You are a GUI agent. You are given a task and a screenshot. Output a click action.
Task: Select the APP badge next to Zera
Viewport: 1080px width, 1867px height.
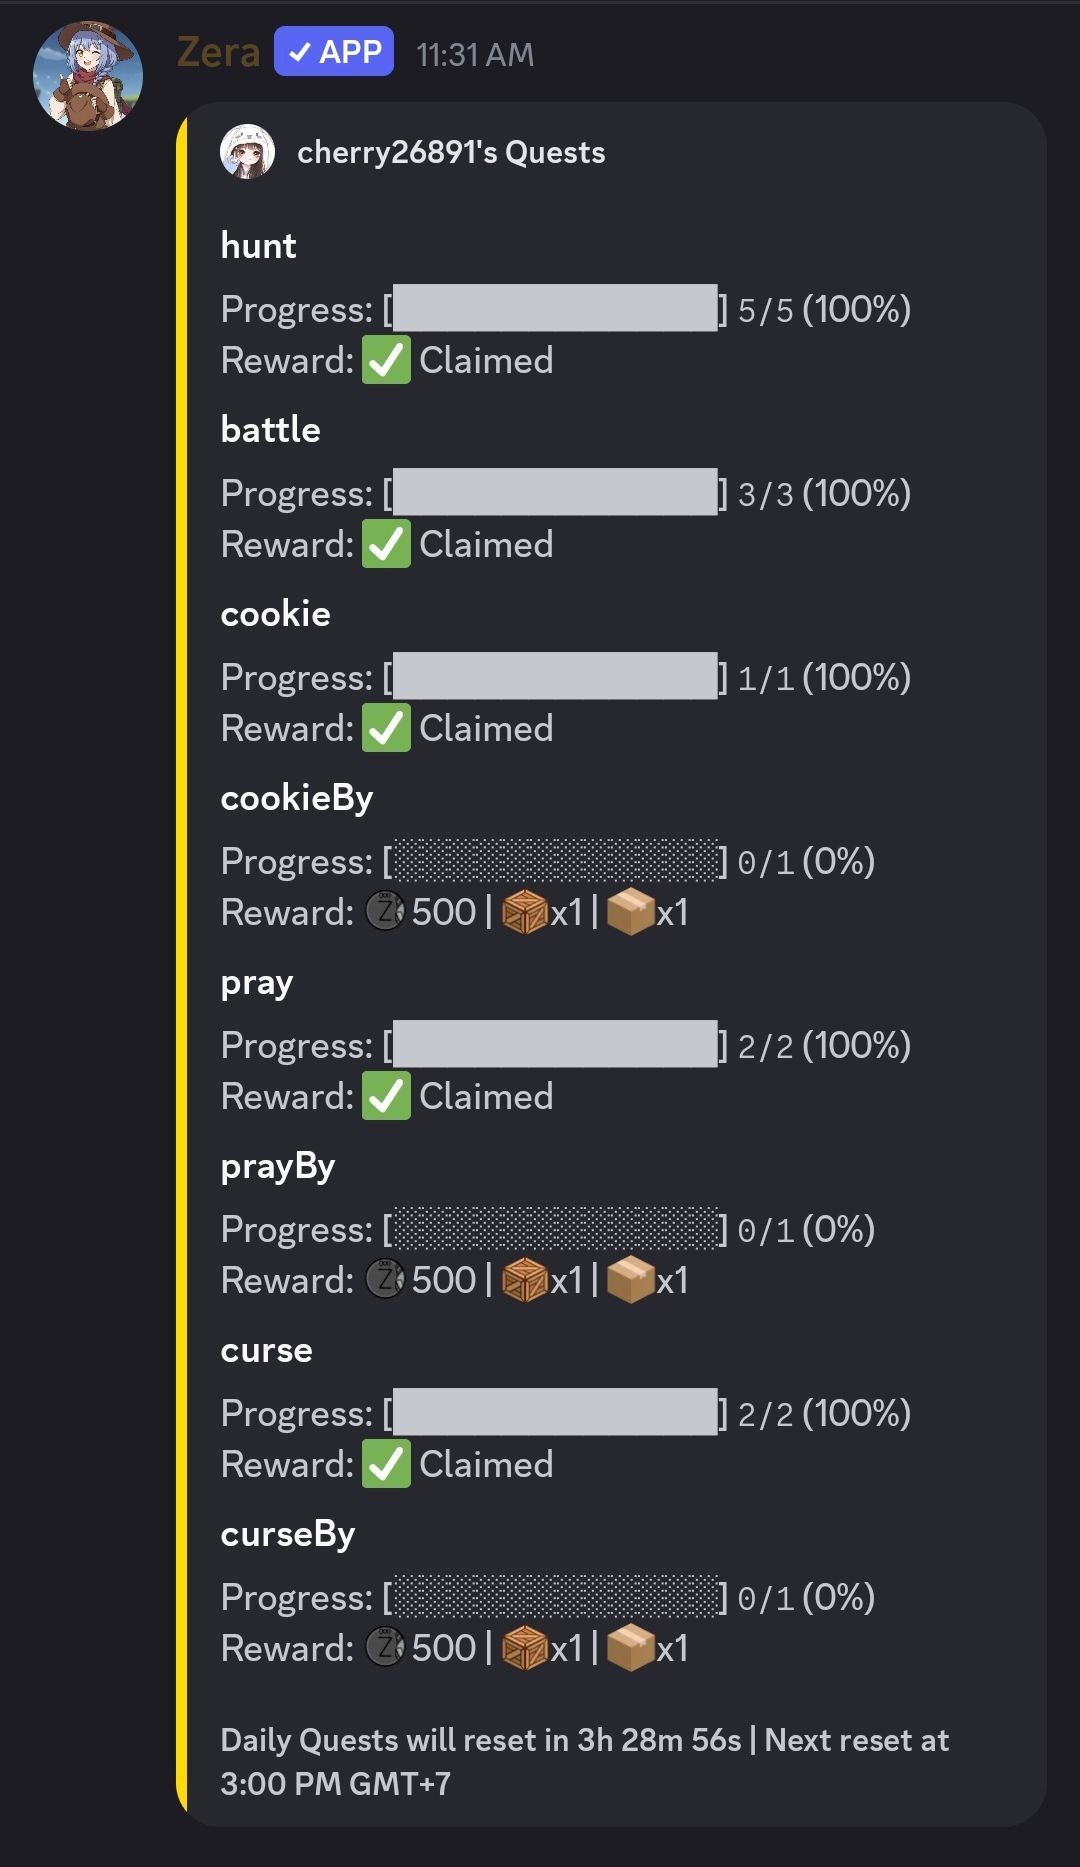tap(334, 52)
